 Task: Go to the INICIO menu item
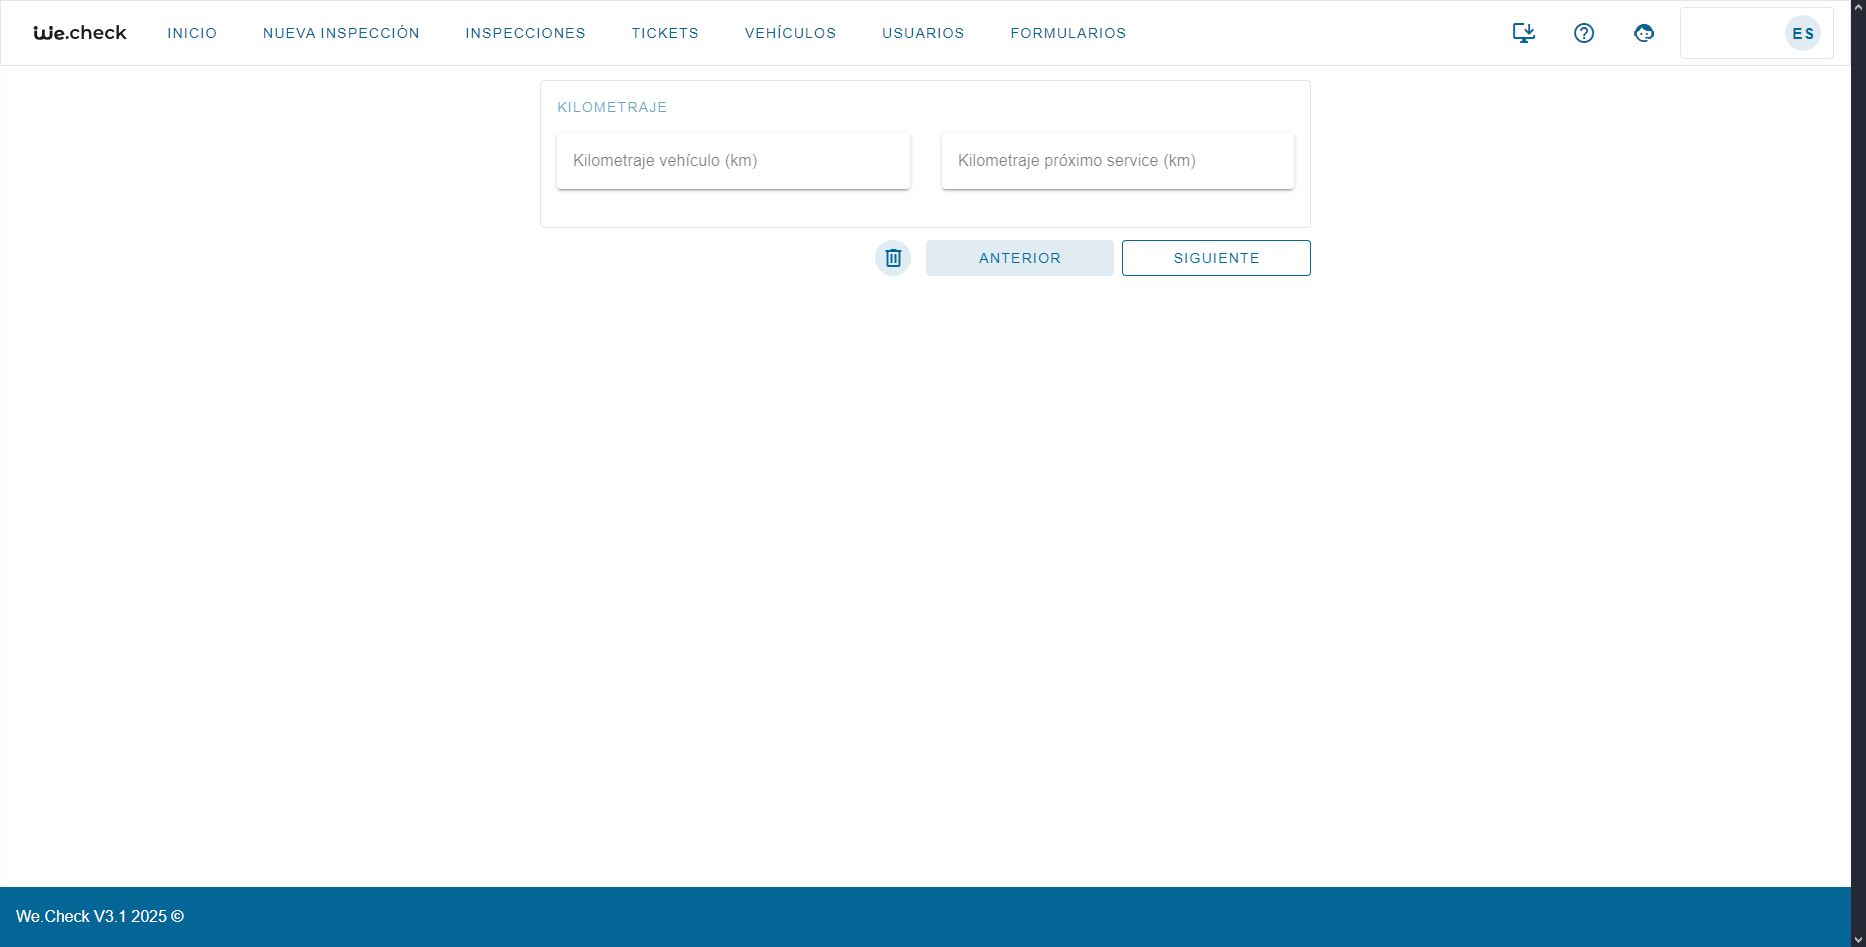click(192, 33)
